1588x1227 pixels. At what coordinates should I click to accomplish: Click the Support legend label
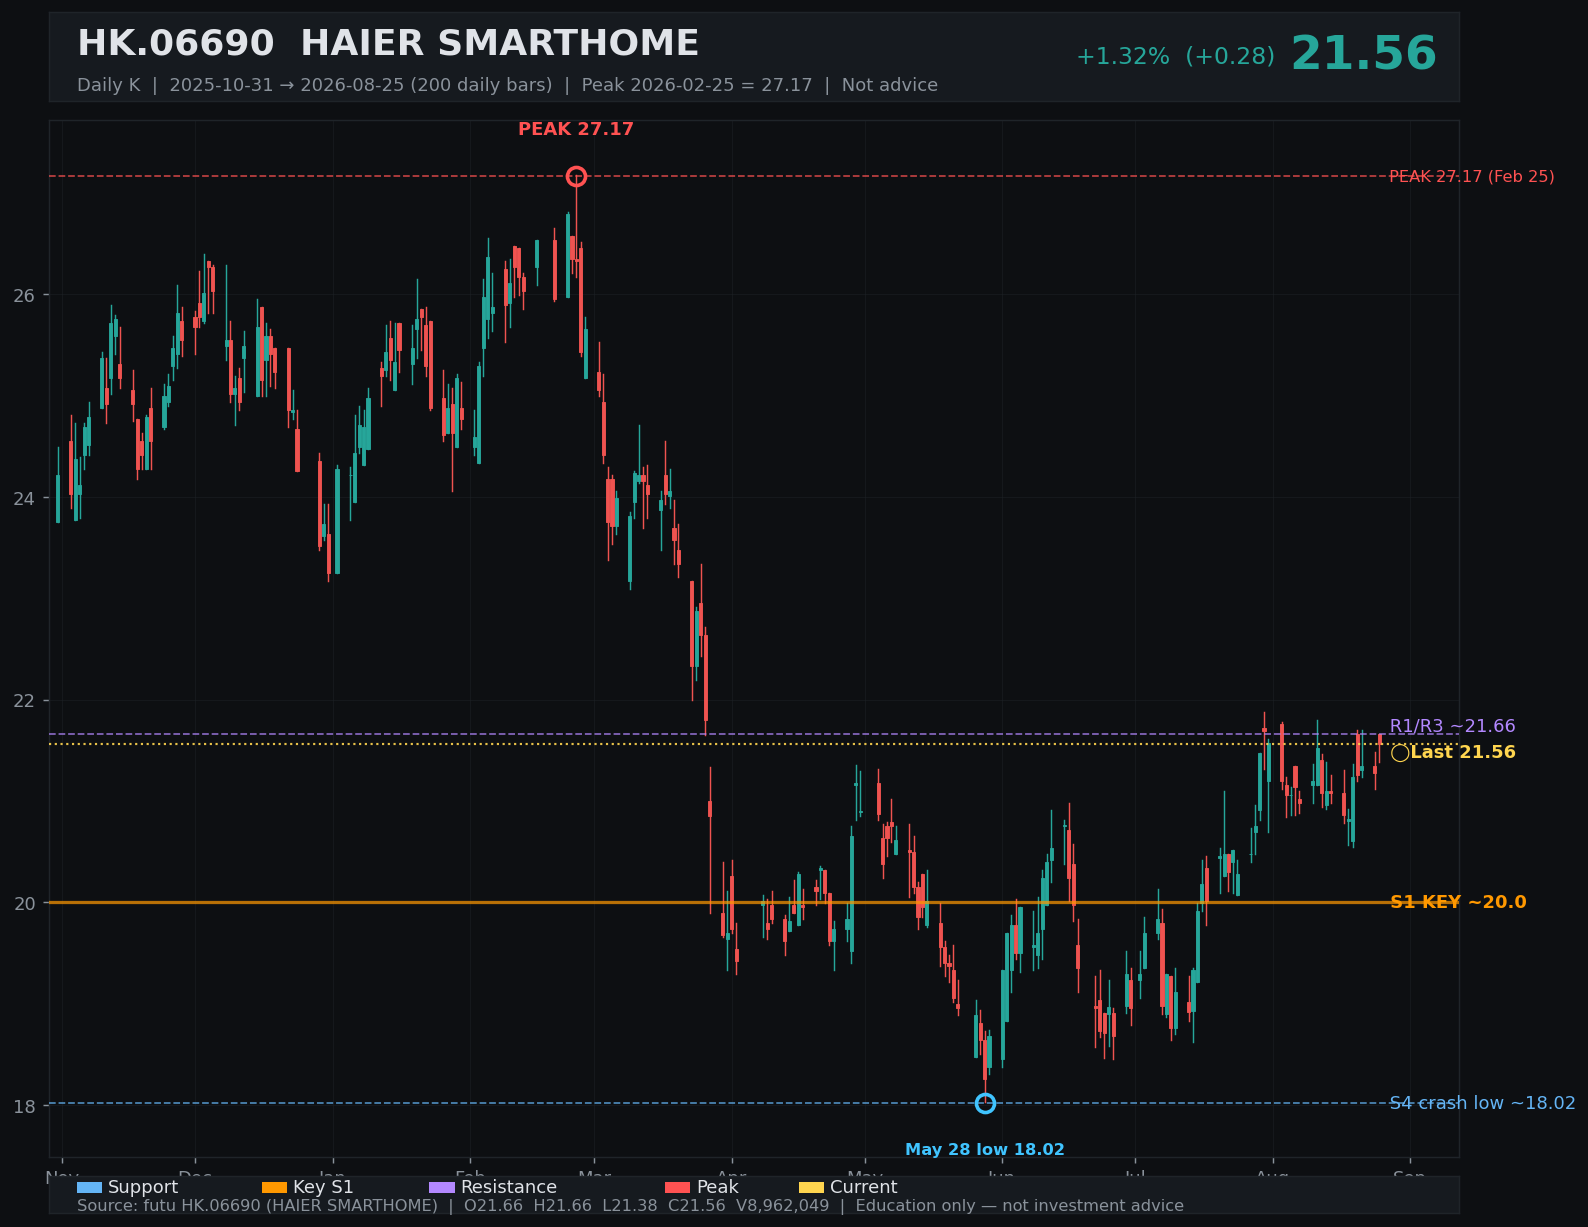(143, 1187)
